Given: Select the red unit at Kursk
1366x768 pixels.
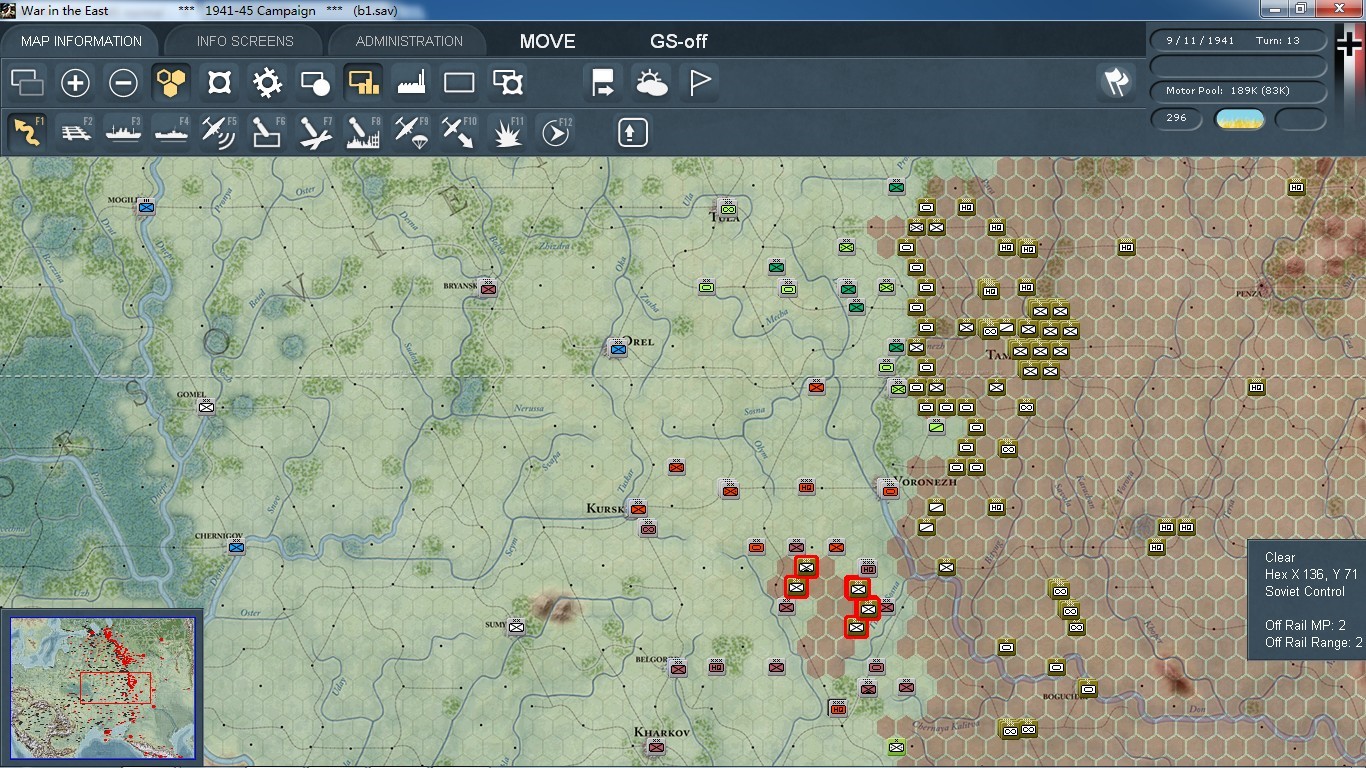Looking at the screenshot, I should click(x=638, y=509).
